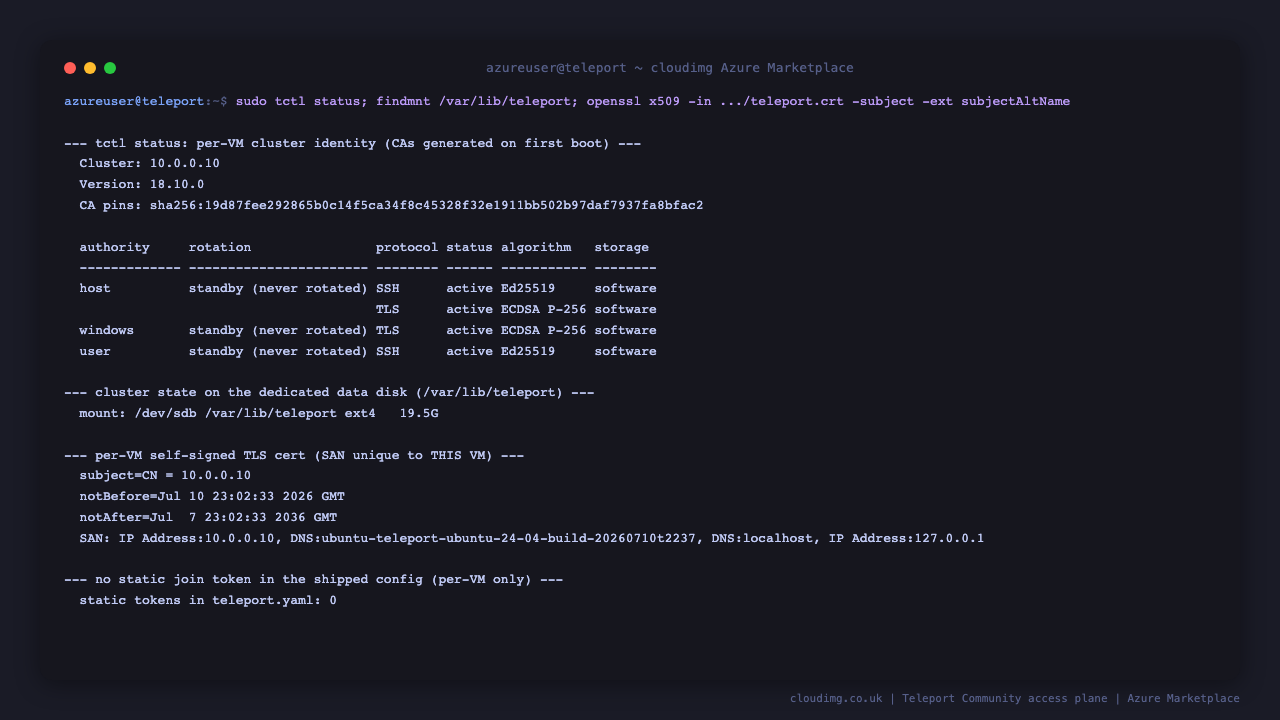The image size is (1280, 720).
Task: Click the 'Version: 18.10.0' line
Action: pos(142,184)
